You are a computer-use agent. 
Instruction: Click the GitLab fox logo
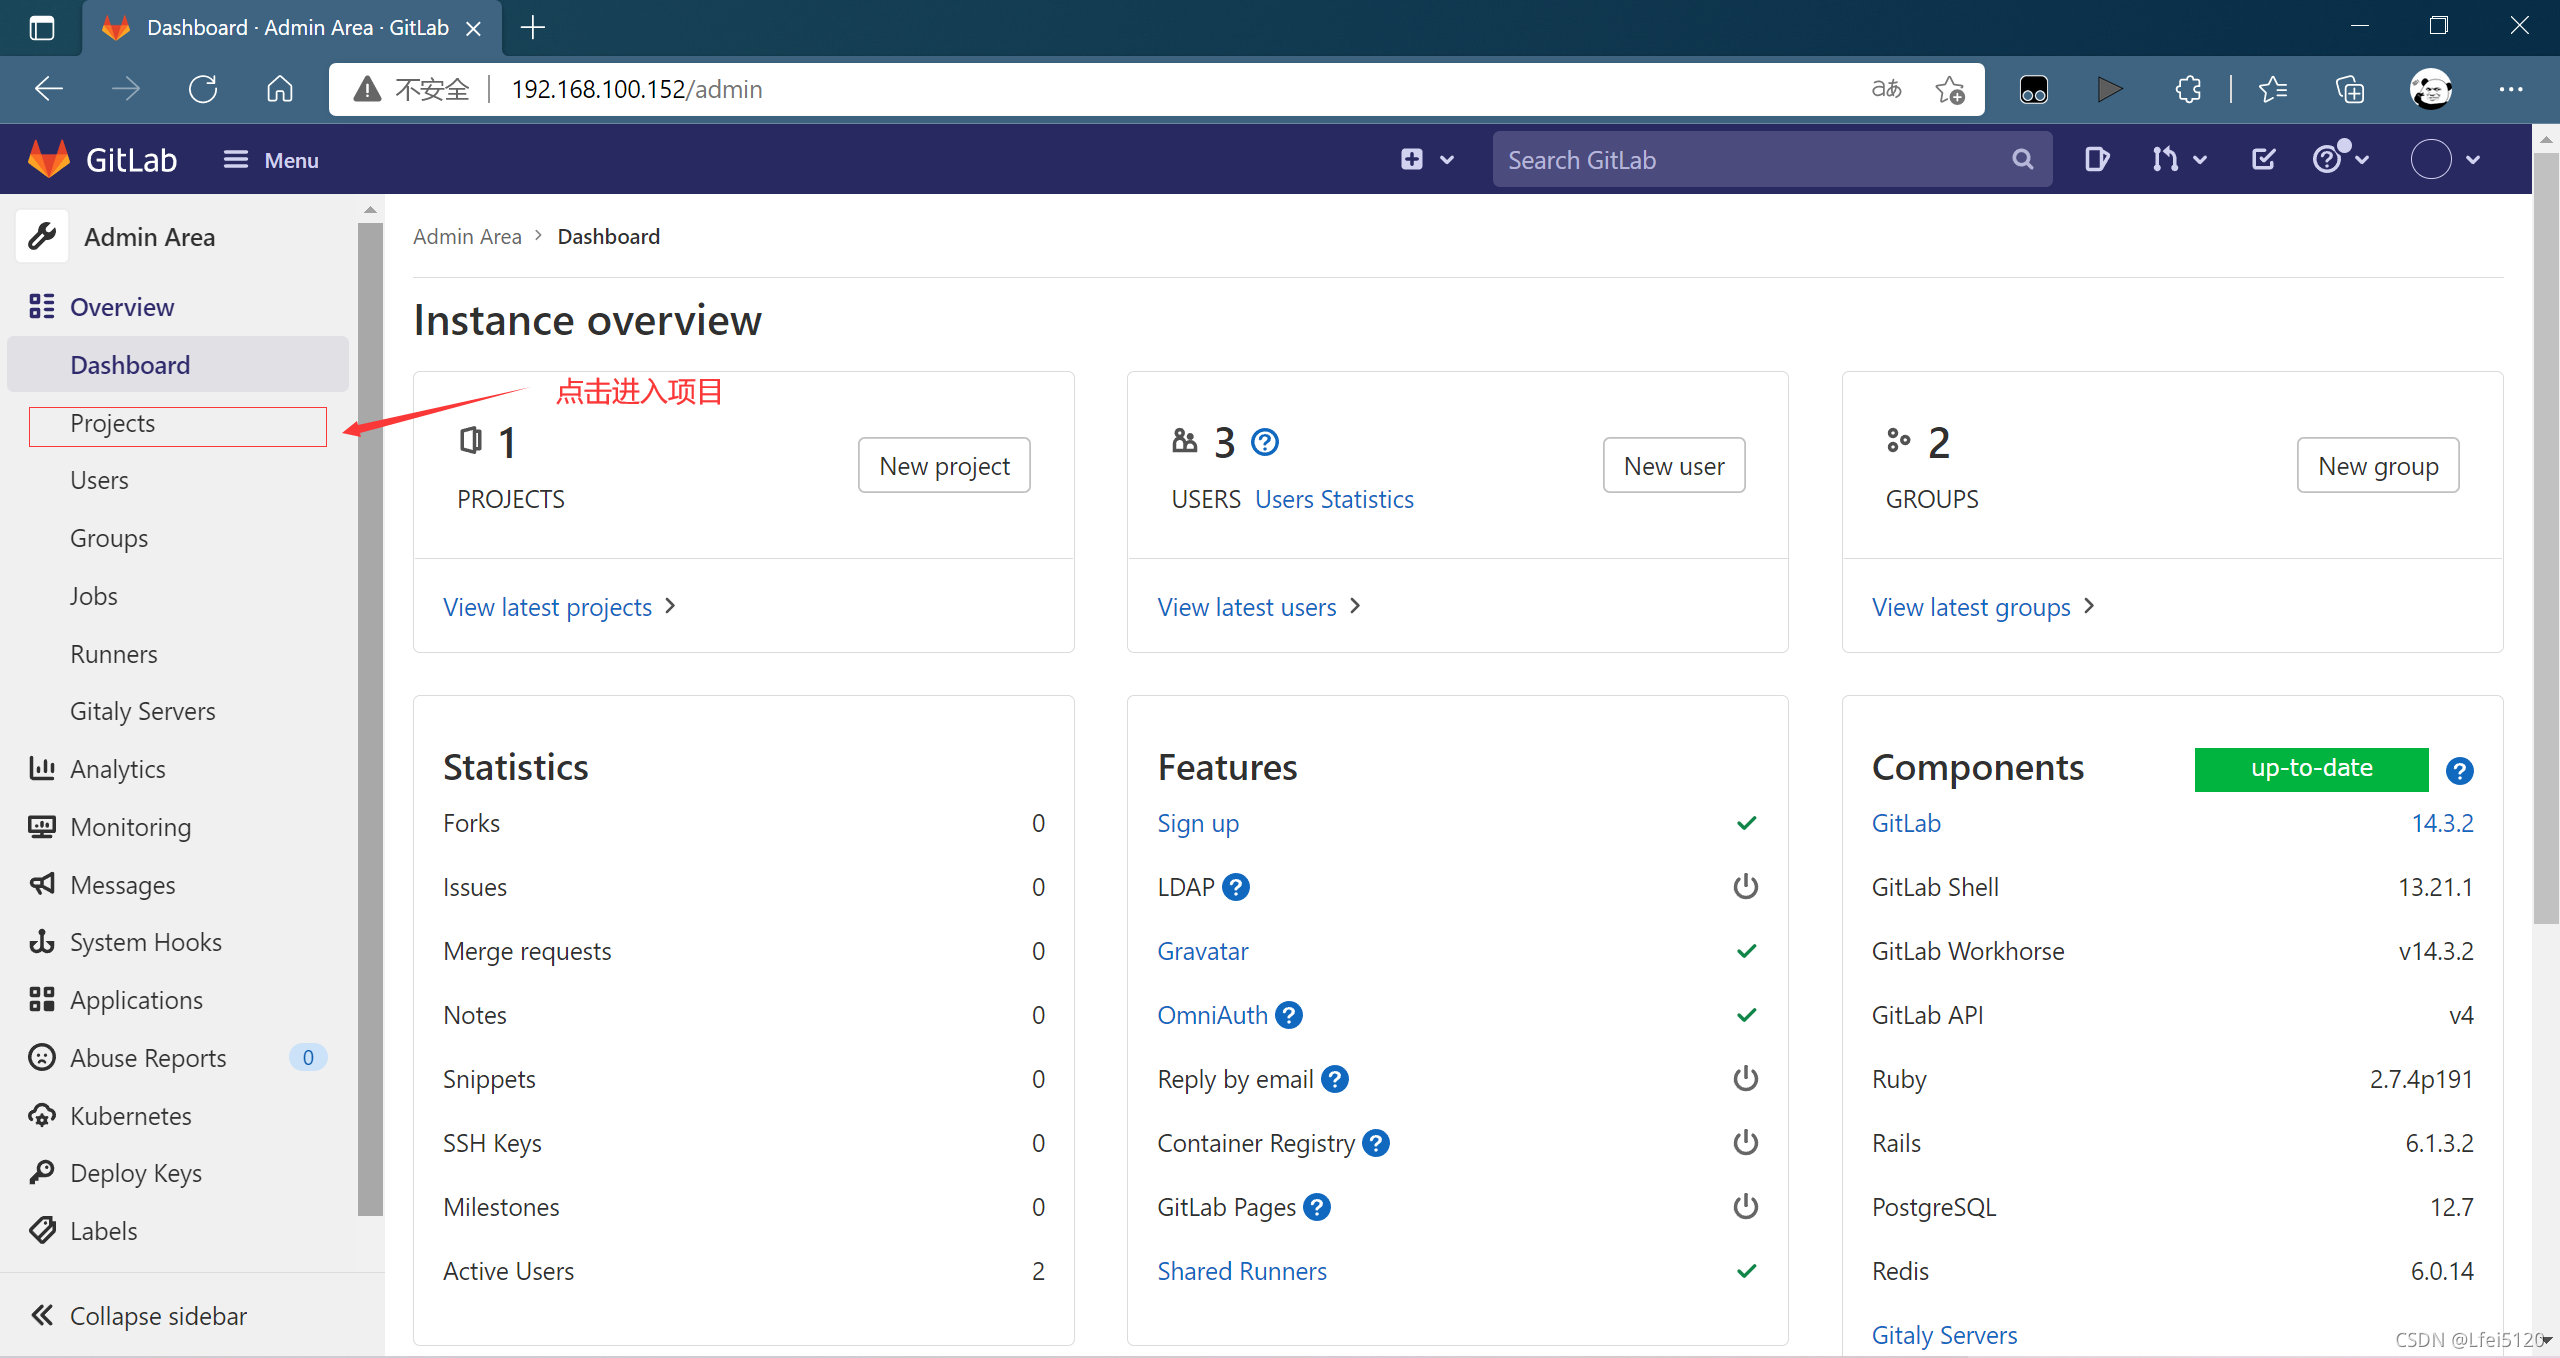(x=48, y=159)
